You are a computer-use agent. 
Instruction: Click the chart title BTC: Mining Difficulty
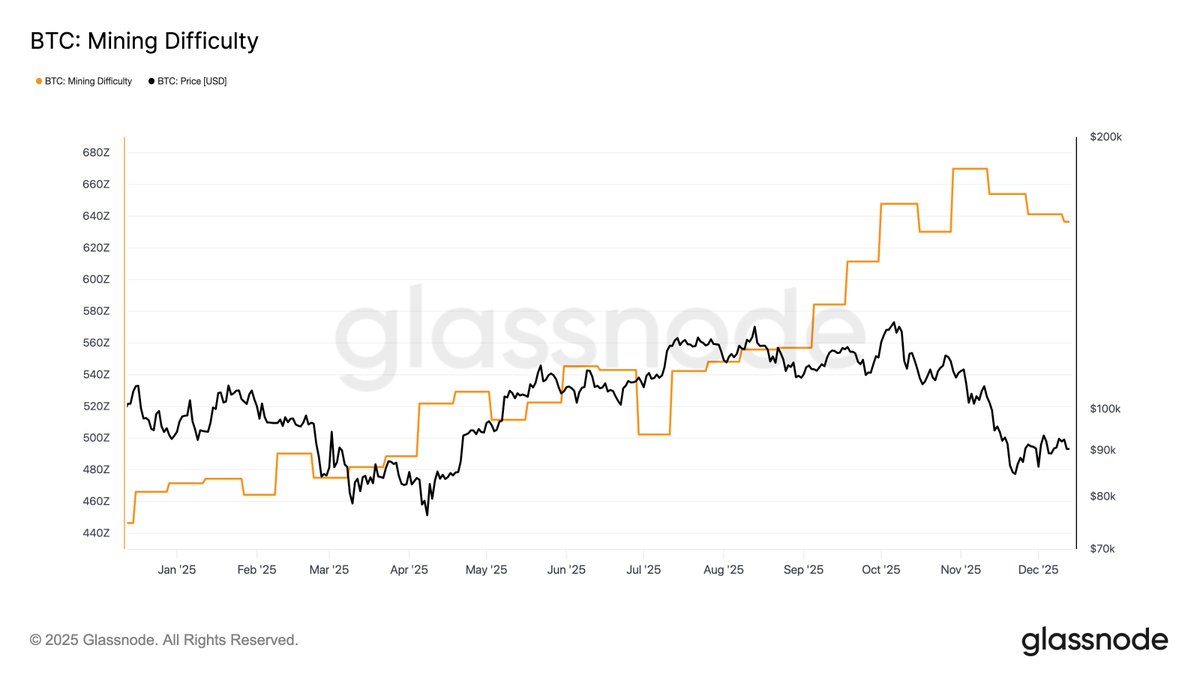144,41
